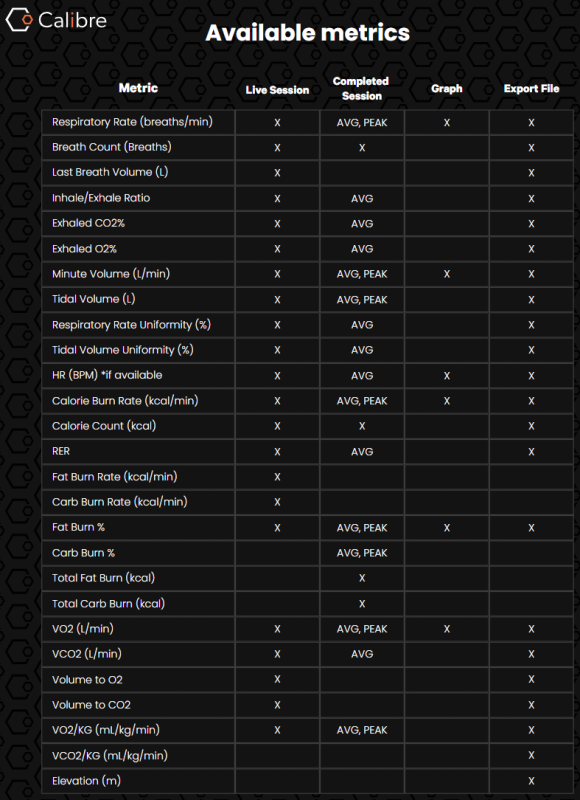Click the Respiratory Rate (breaths/min) row label
Image resolution: width=580 pixels, height=800 pixels.
click(x=132, y=122)
